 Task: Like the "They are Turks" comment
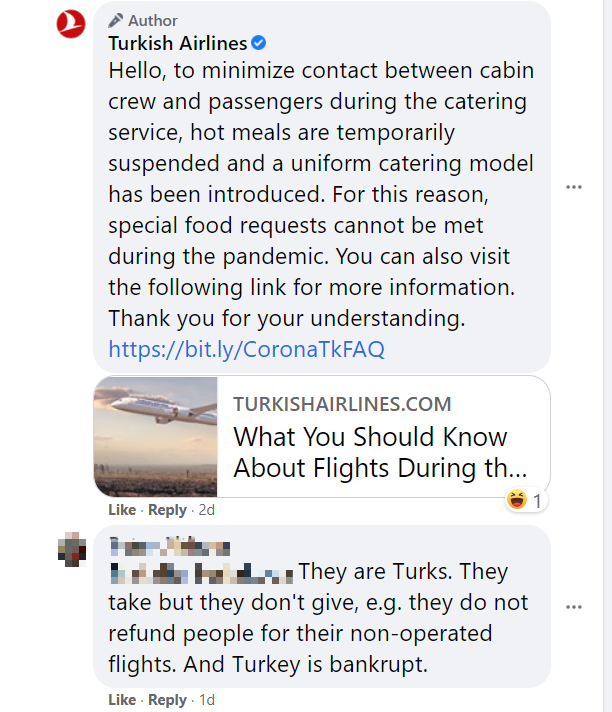coord(122,700)
